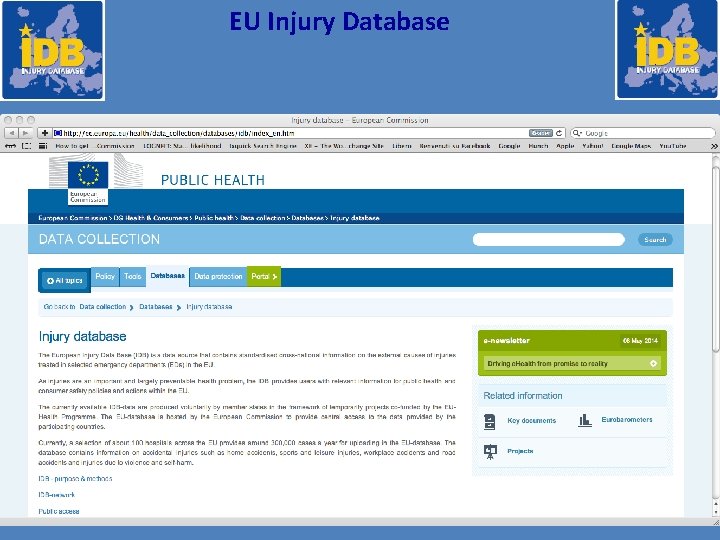Open the Eurobarometers link
This screenshot has width=720, height=540.
[627, 420]
